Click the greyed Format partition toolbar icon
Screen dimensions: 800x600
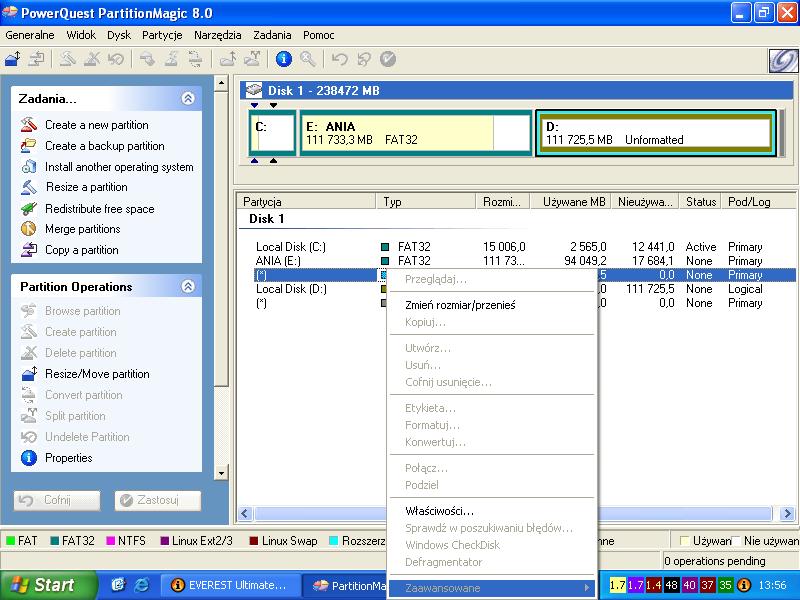tap(171, 59)
